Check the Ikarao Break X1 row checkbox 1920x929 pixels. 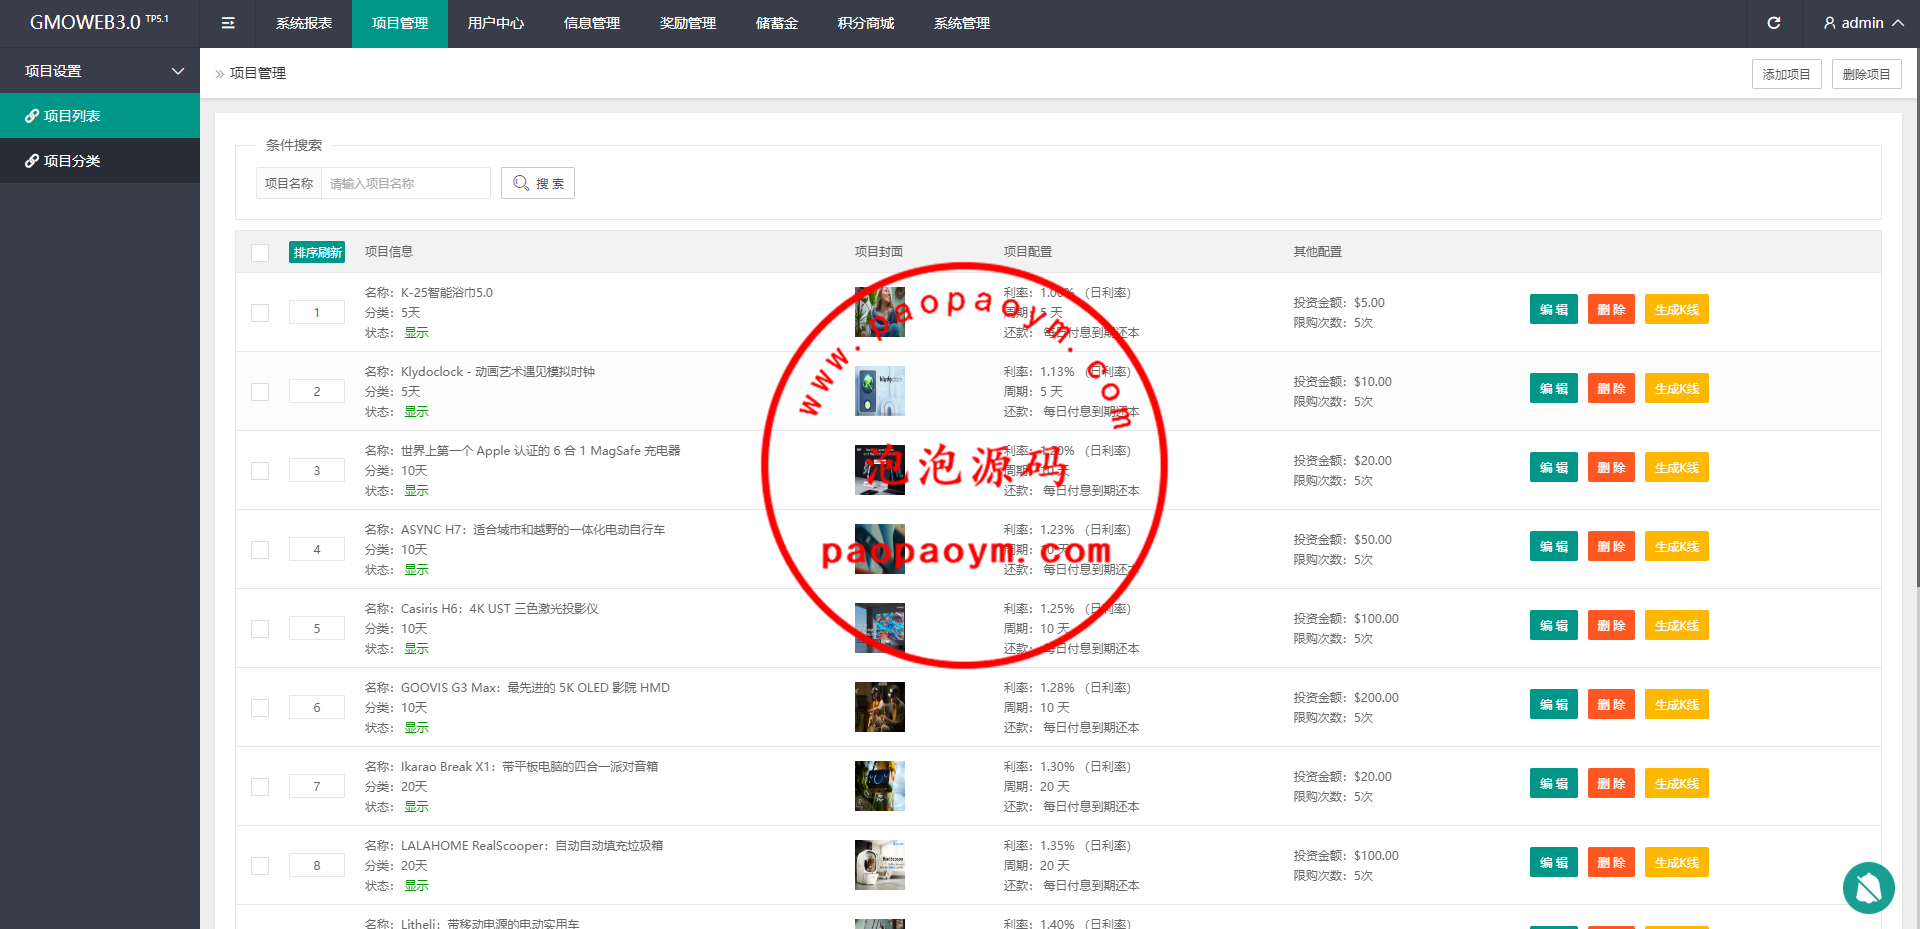[x=260, y=786]
